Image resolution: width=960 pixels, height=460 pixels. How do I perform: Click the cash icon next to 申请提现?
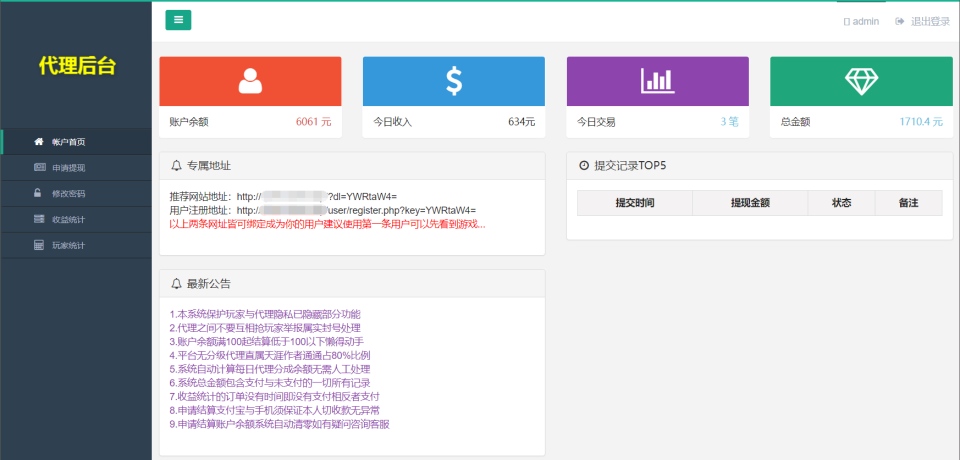40,167
